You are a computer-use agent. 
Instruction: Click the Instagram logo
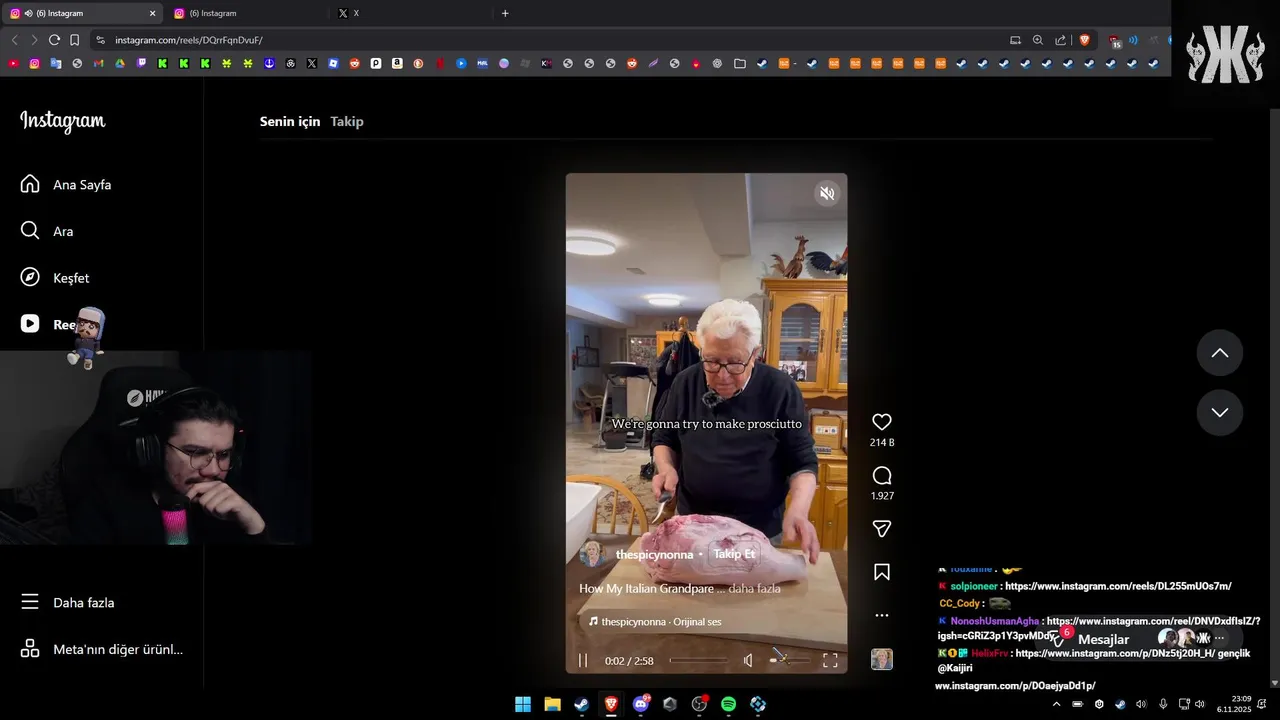tap(62, 121)
